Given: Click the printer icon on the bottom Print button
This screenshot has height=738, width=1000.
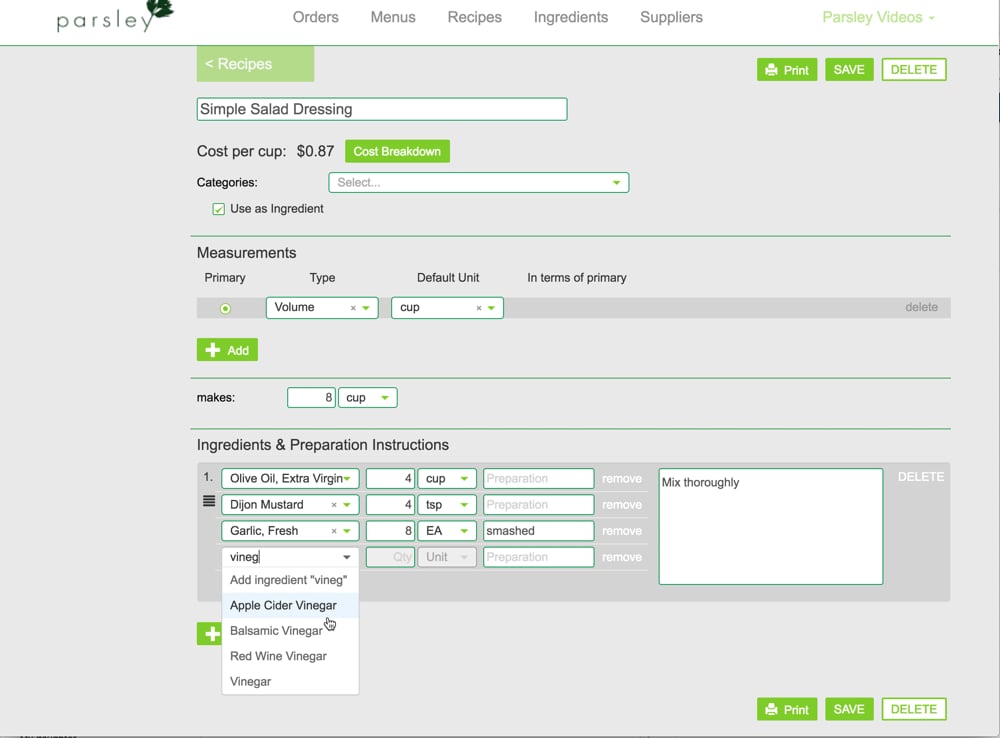Looking at the screenshot, I should click(x=771, y=709).
